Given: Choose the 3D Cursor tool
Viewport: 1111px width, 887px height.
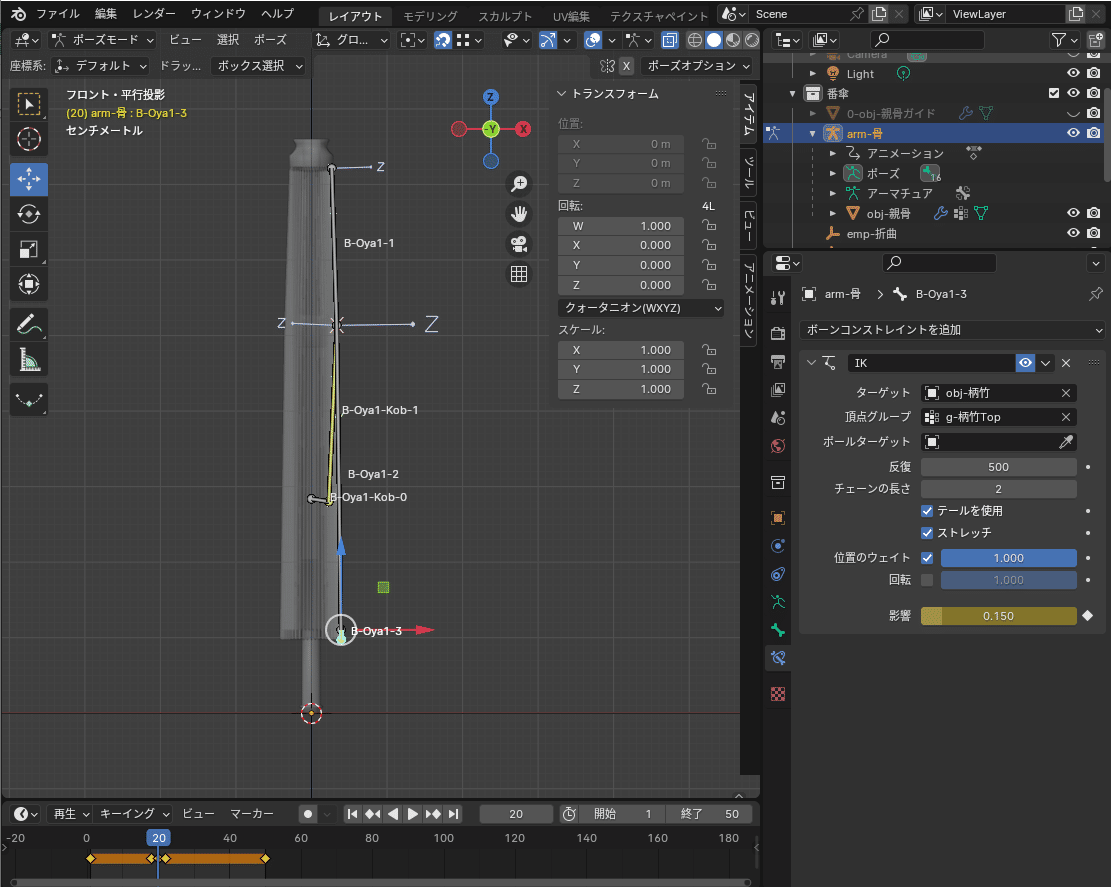Looking at the screenshot, I should point(29,139).
